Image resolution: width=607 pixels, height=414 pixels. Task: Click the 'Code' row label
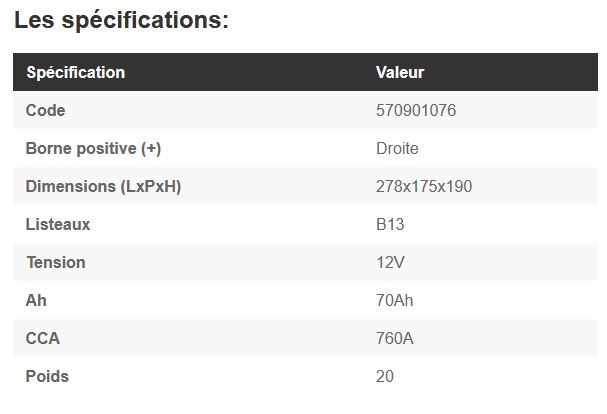click(x=45, y=110)
